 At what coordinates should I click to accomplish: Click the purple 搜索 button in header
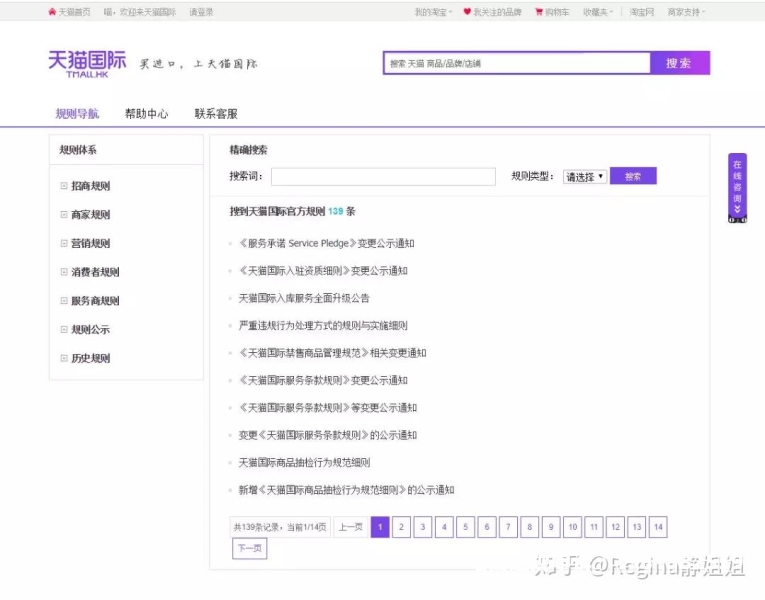680,63
